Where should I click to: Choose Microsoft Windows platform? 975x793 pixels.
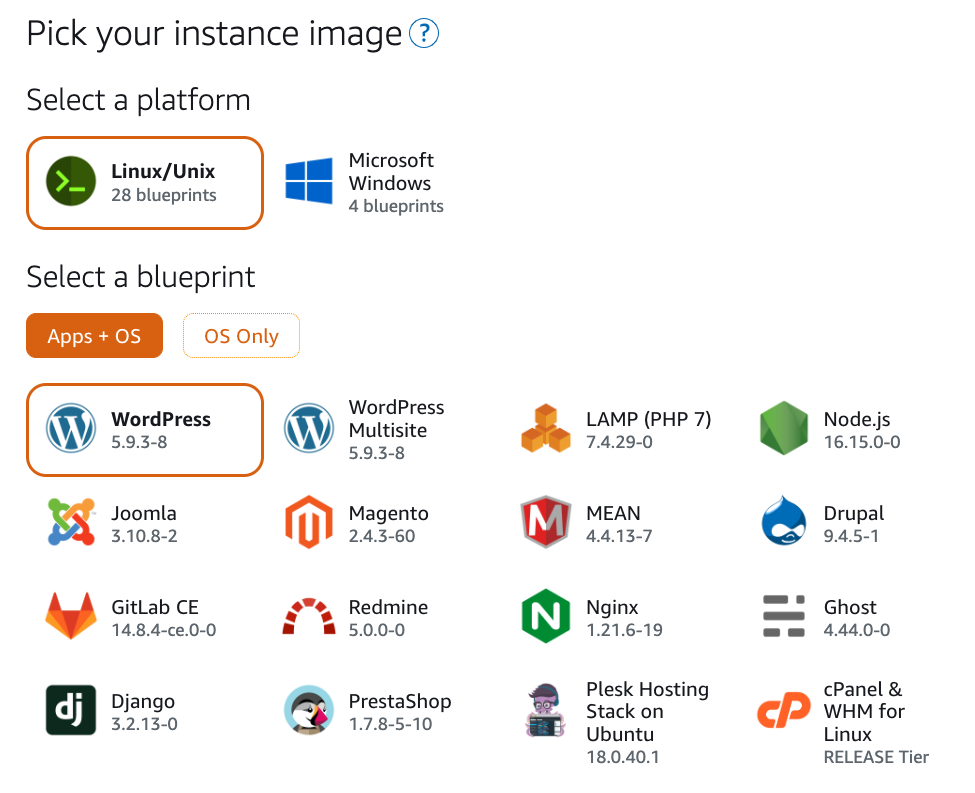click(364, 183)
